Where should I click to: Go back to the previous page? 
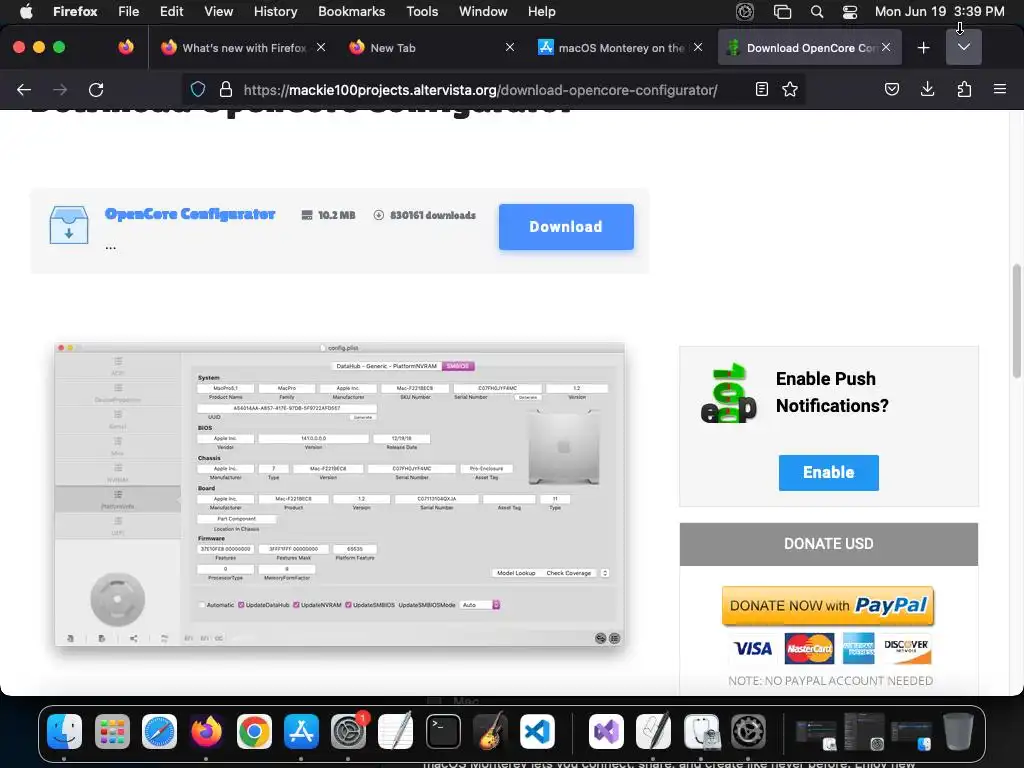24,89
